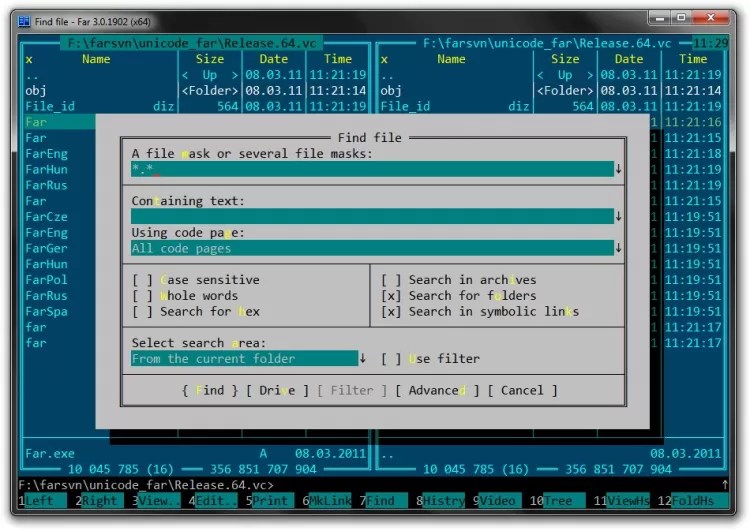
Task: Click the left panel Name column header
Action: tap(96, 59)
